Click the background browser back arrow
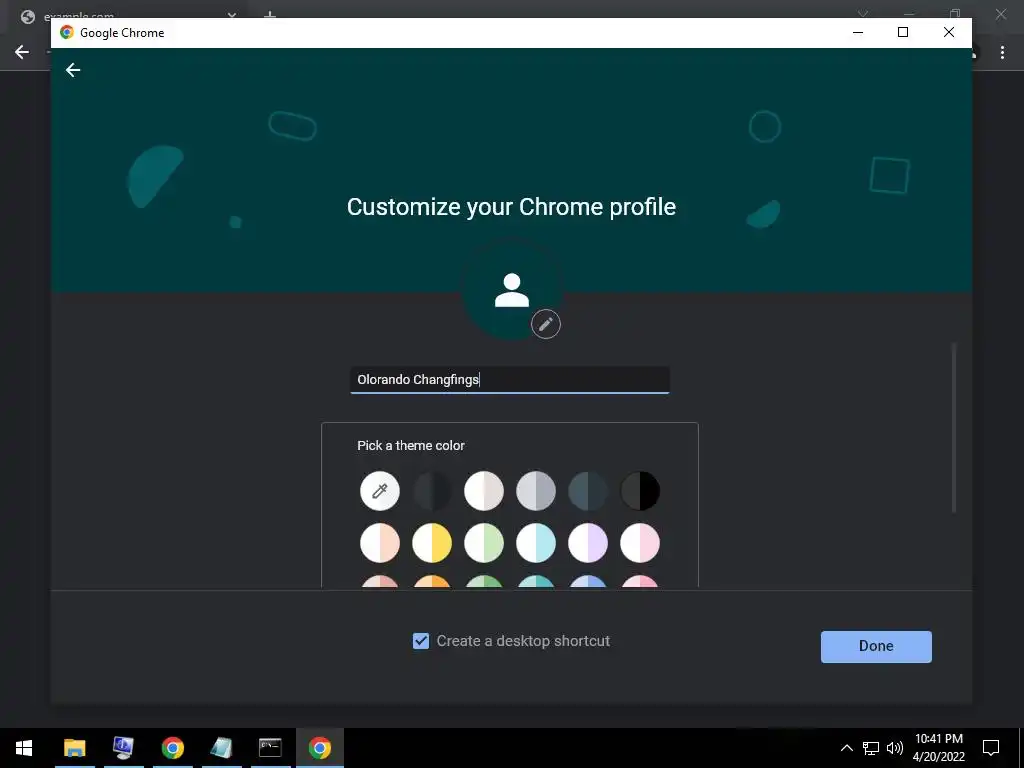Viewport: 1024px width, 768px height. pos(22,52)
